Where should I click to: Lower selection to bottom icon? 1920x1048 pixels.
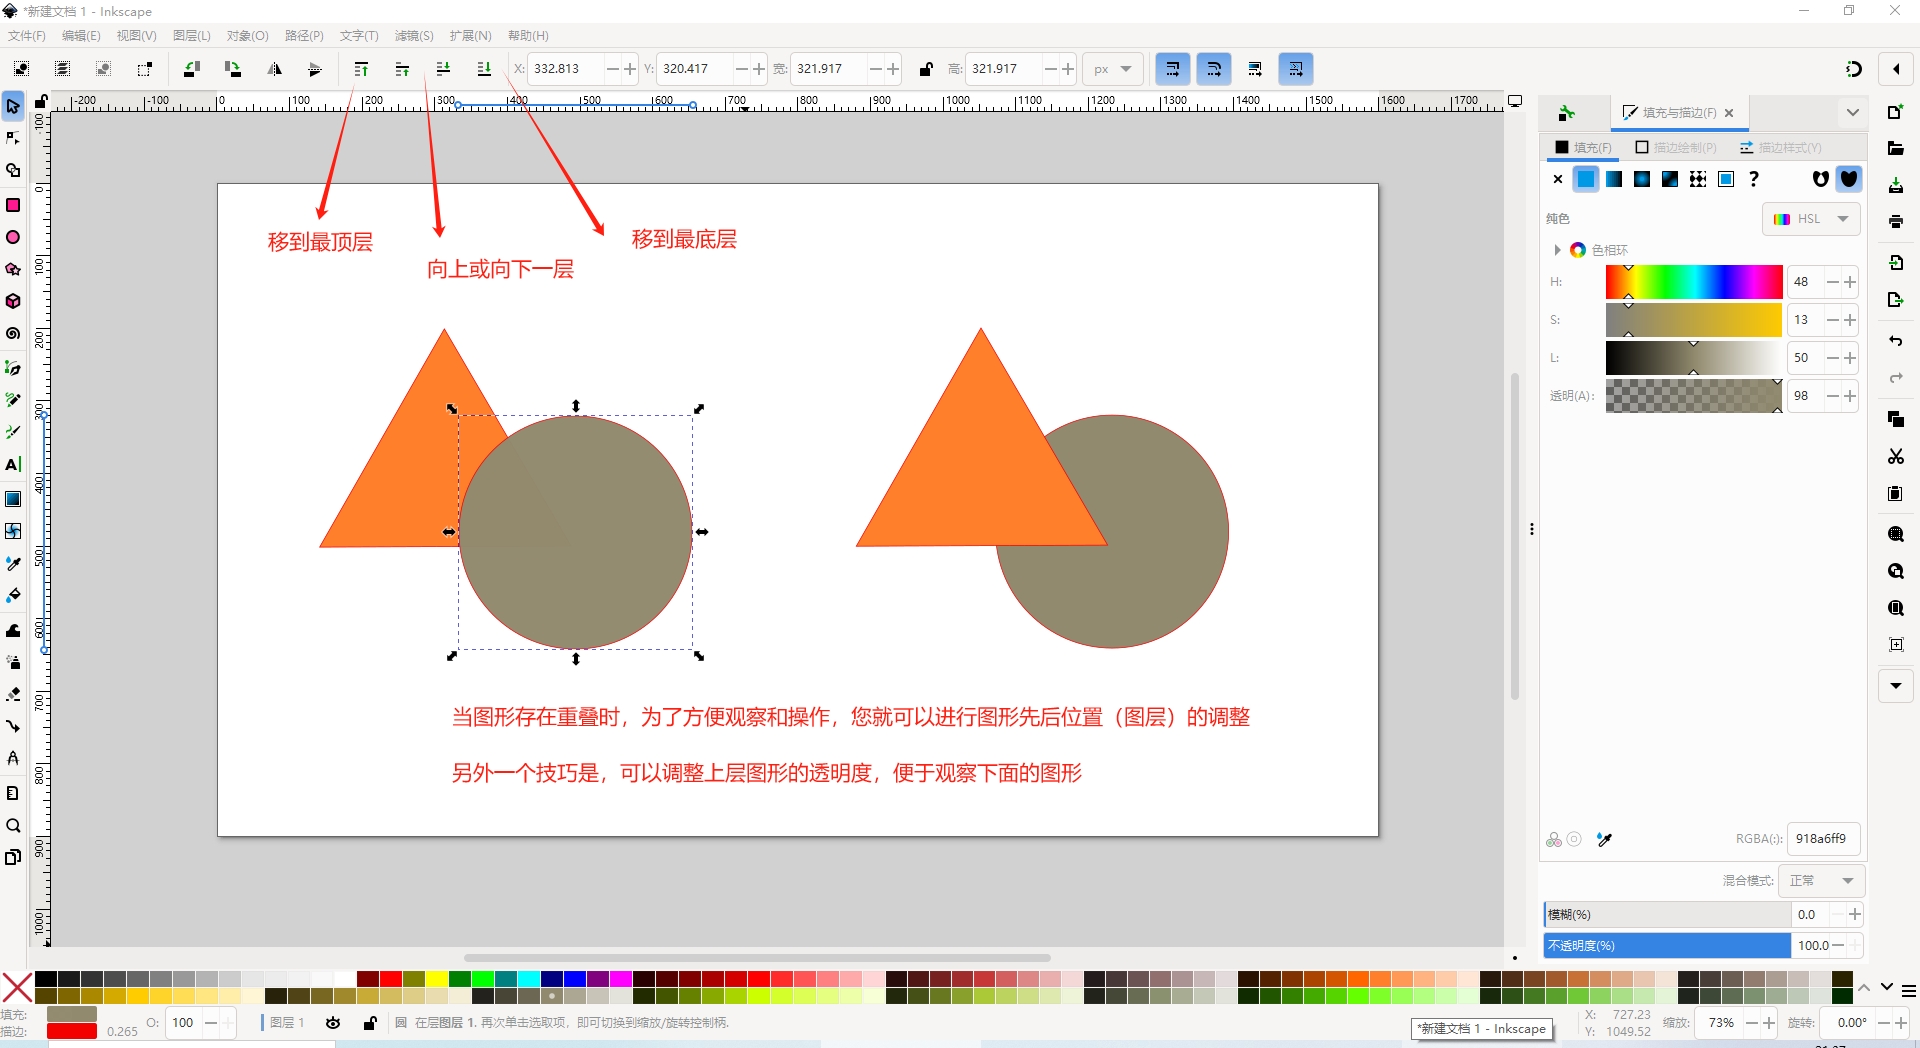pyautogui.click(x=484, y=69)
